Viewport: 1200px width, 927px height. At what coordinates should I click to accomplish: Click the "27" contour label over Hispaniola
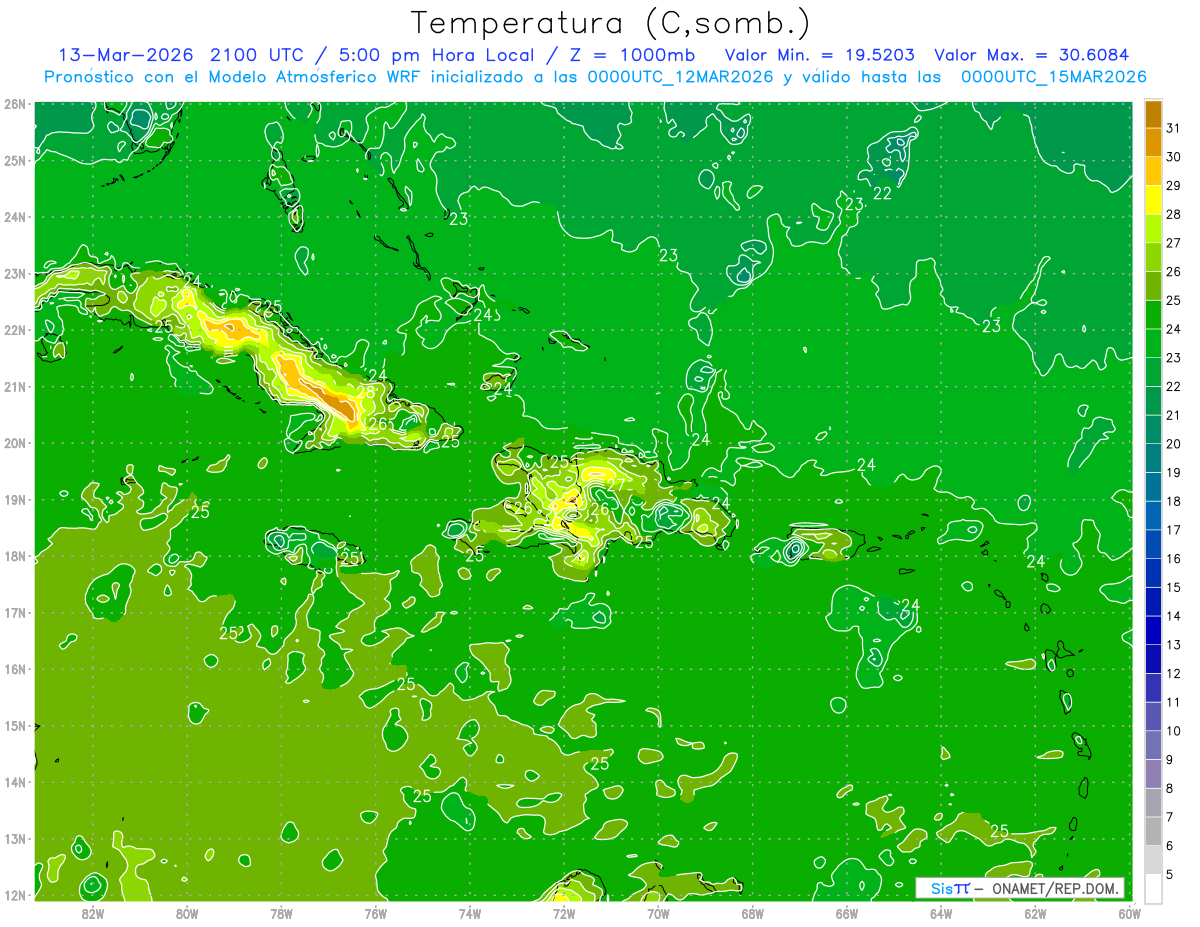(616, 485)
